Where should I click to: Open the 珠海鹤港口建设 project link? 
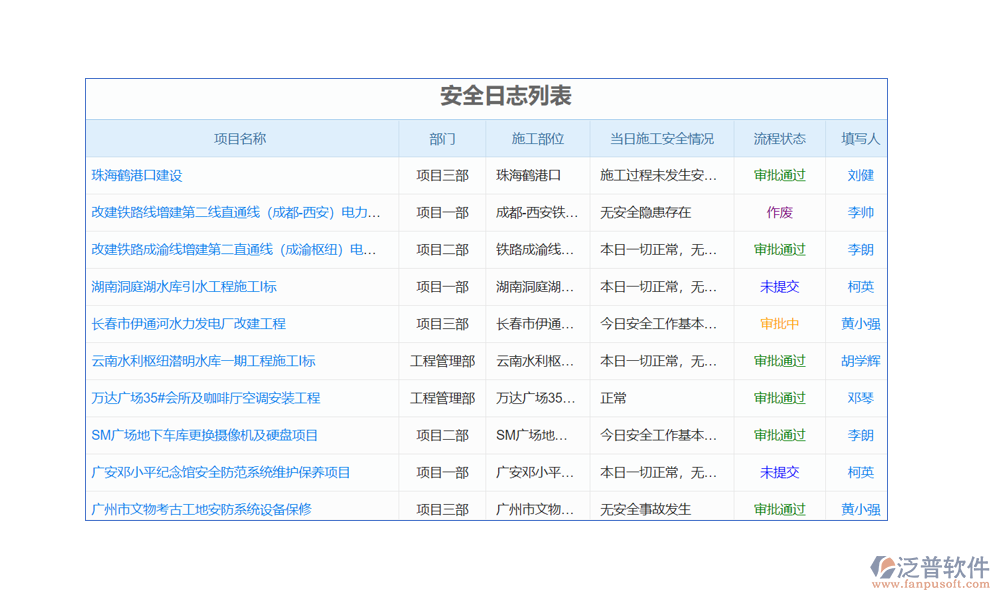click(x=137, y=175)
